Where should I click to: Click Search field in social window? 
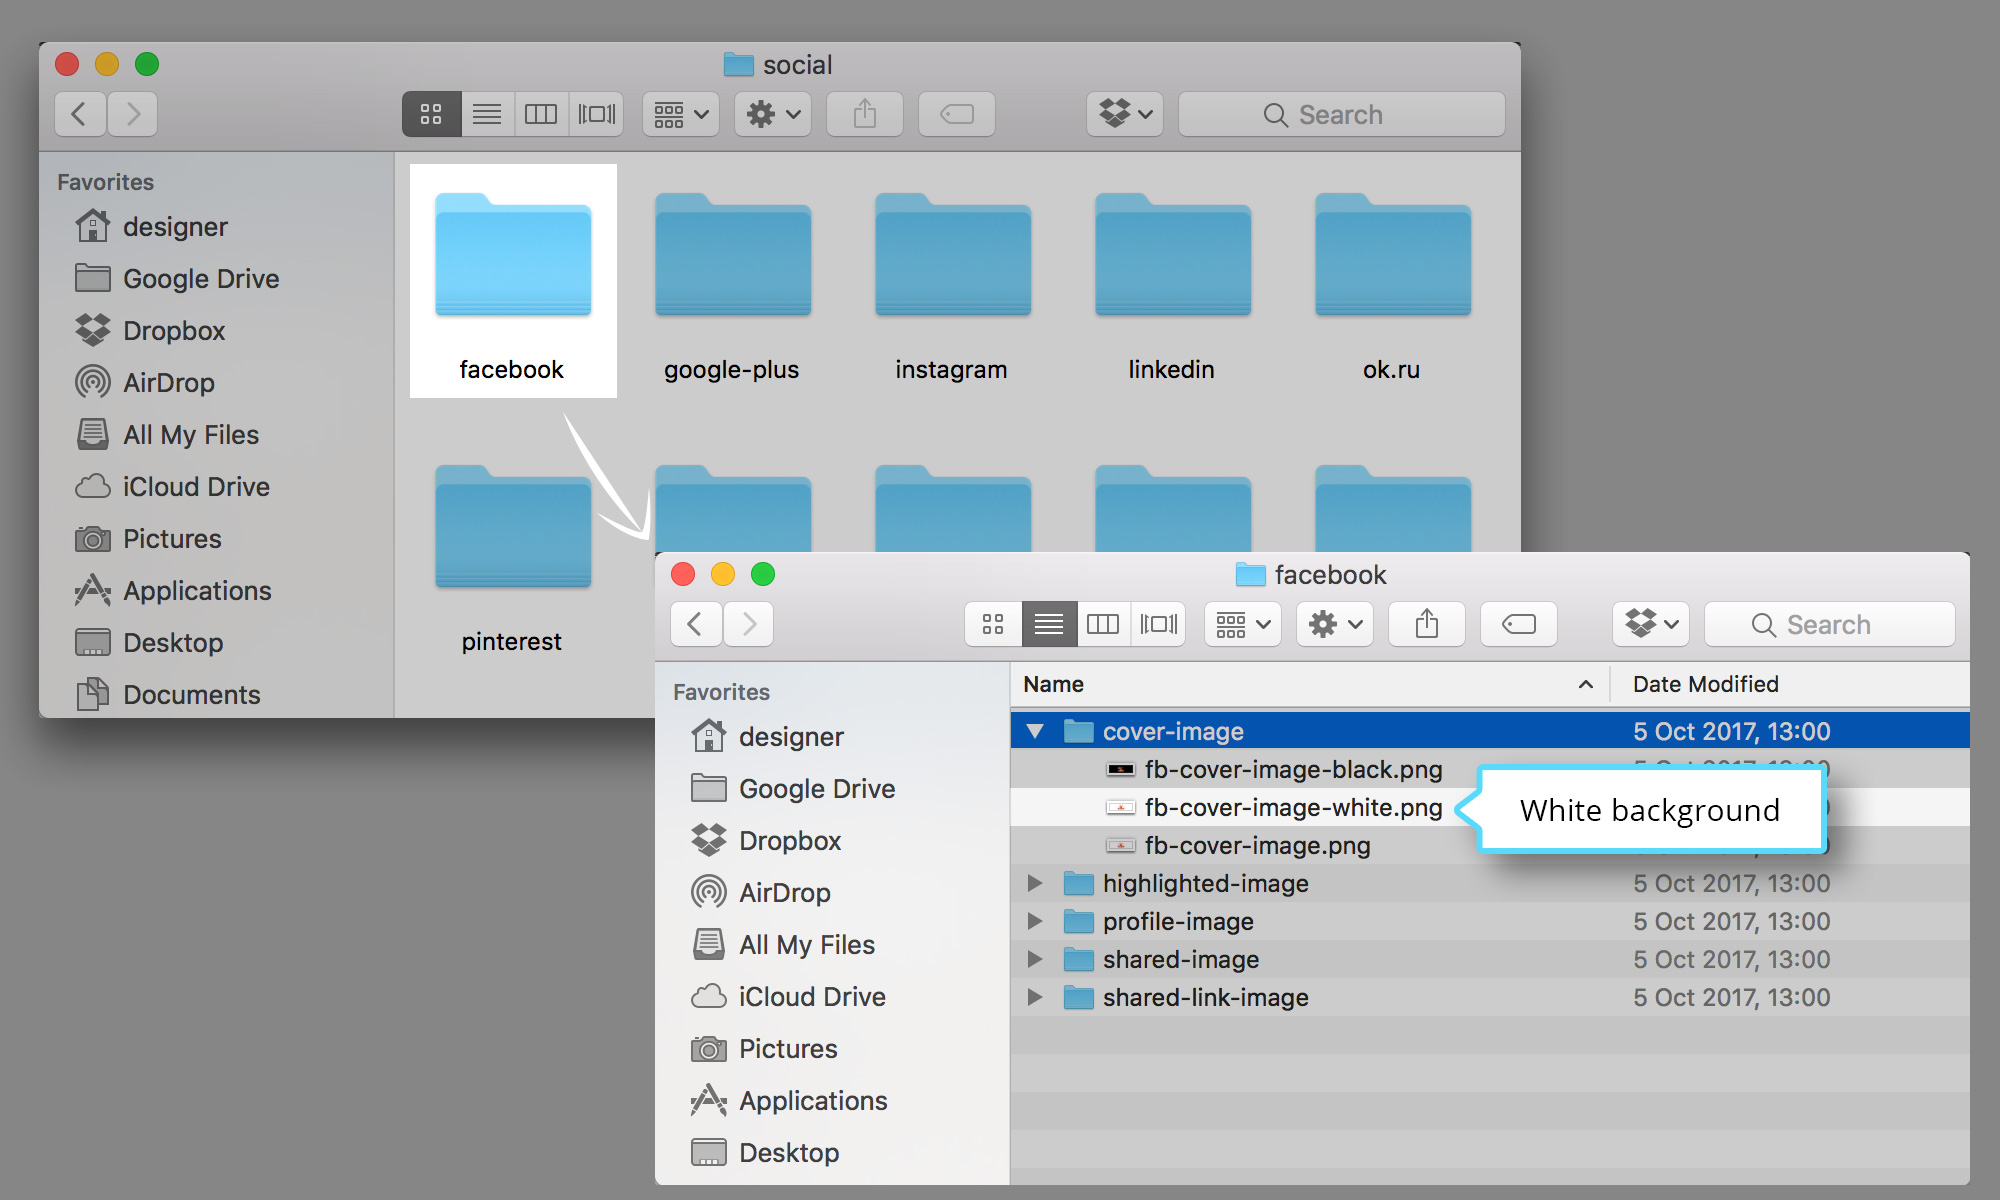[x=1342, y=114]
